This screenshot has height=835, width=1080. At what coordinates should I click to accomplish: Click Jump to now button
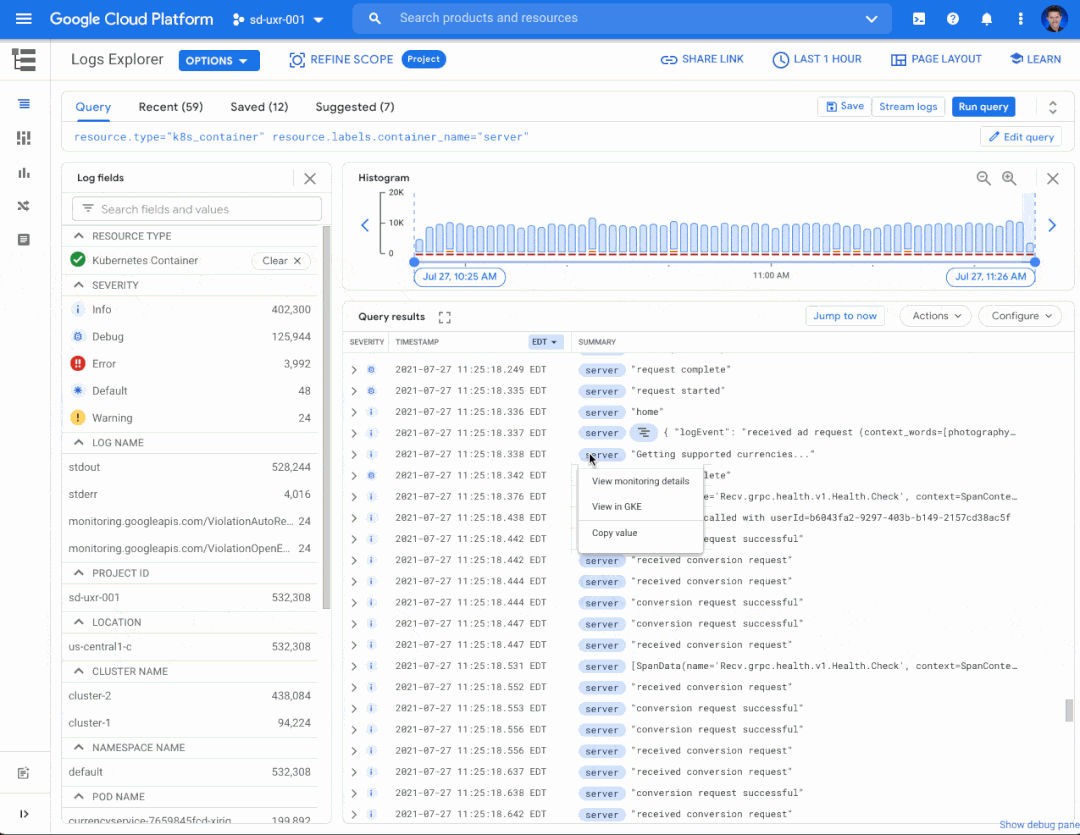tap(844, 316)
